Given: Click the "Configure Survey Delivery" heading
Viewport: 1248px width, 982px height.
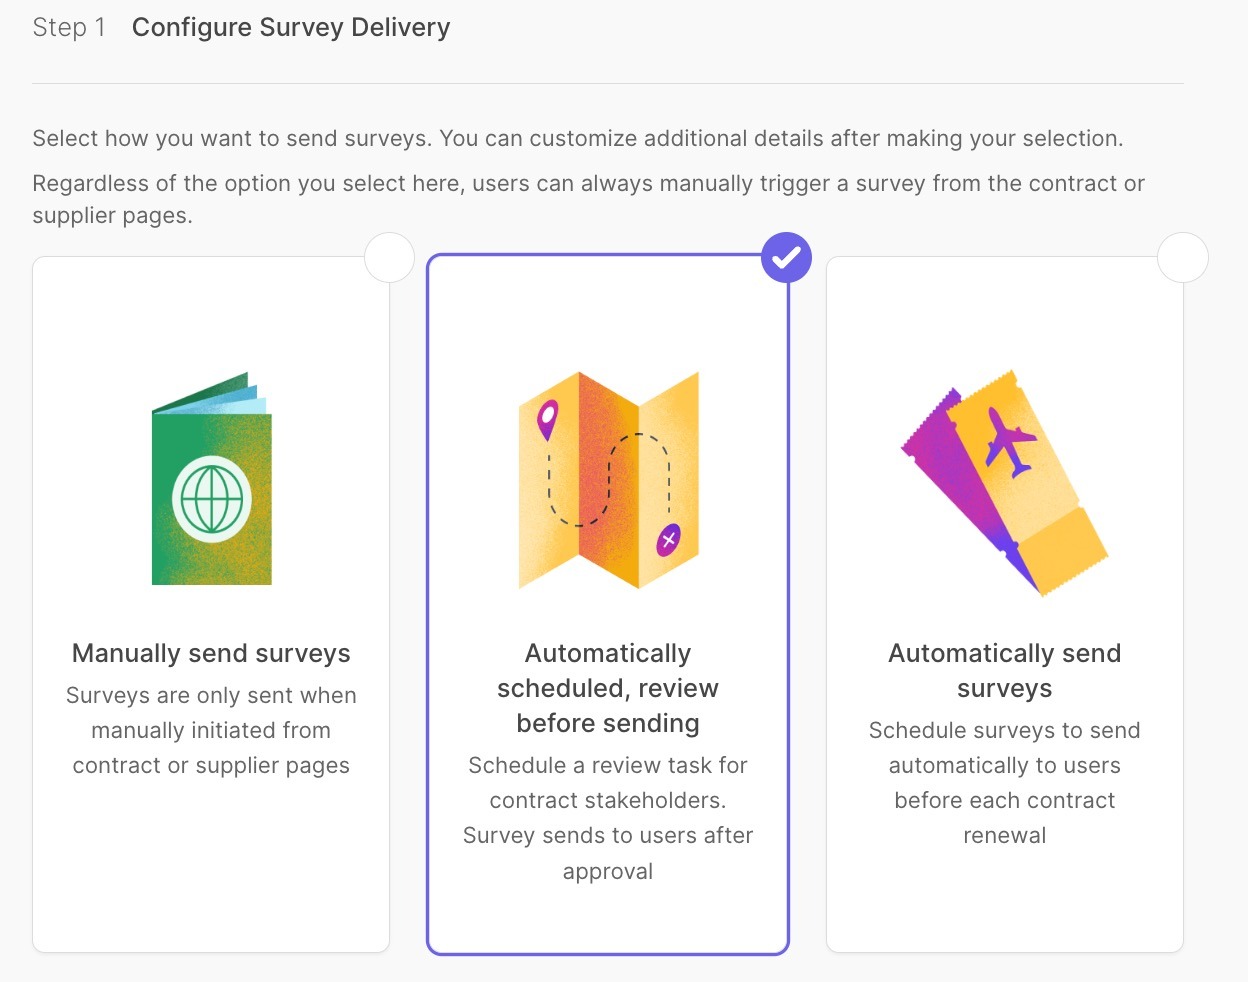Looking at the screenshot, I should (291, 28).
